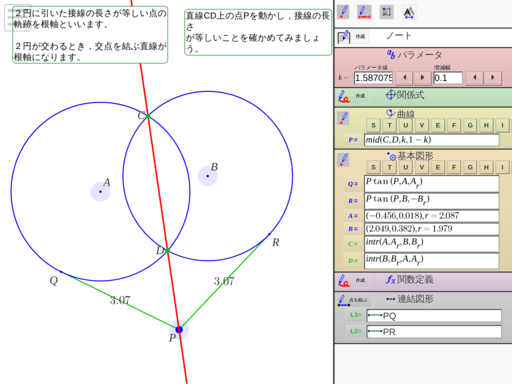Image resolution: width=512 pixels, height=384 pixels.
Task: Click the triangle geometry icon in top toolbar
Action: click(x=409, y=13)
